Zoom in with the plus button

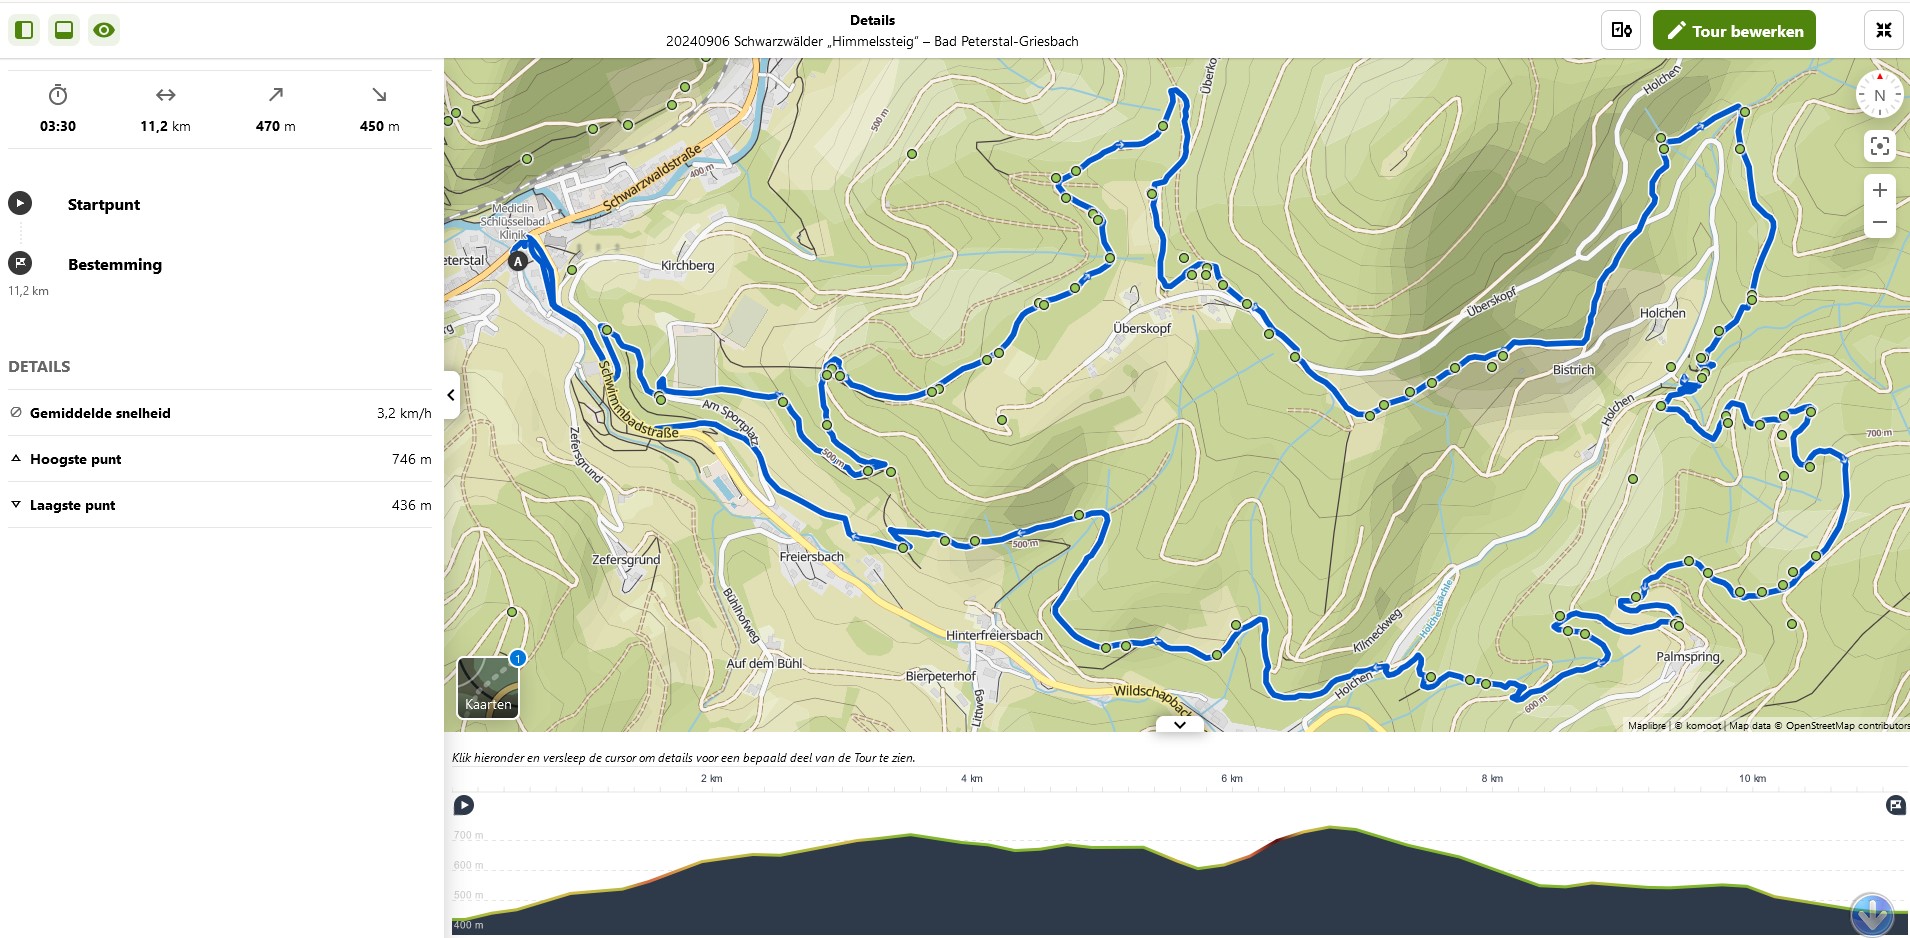(1880, 190)
